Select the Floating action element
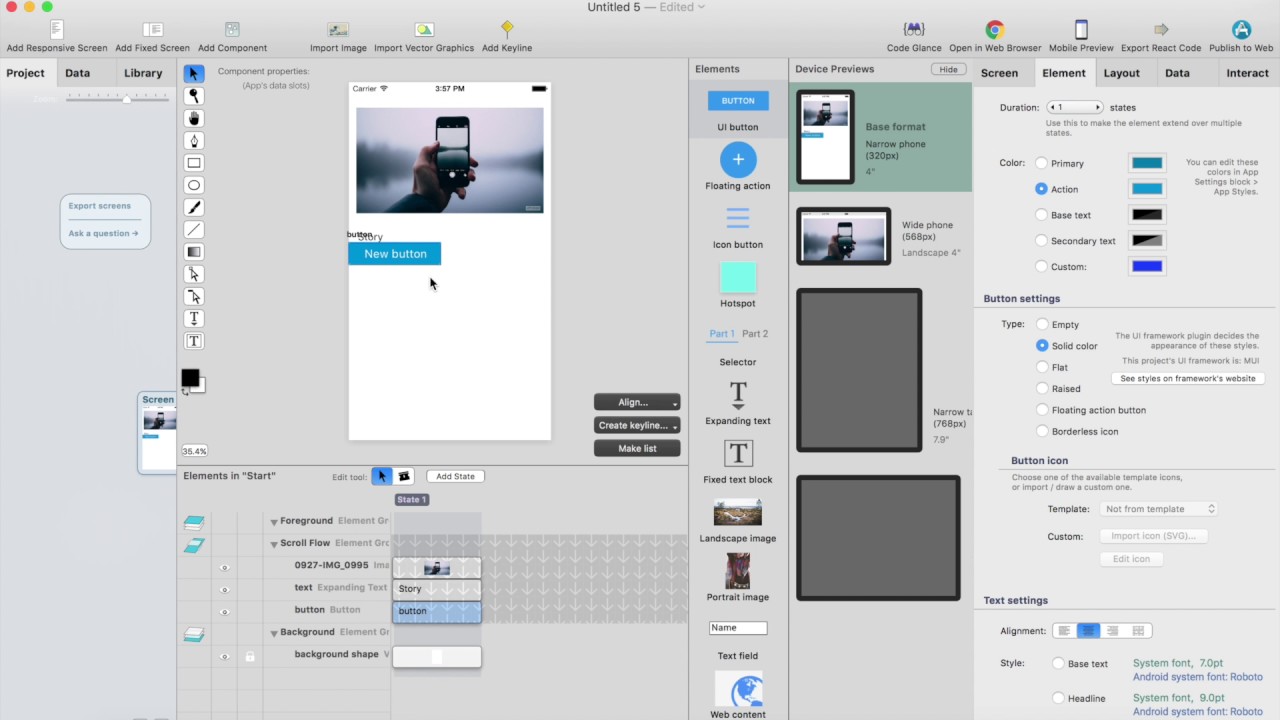The width and height of the screenshot is (1280, 720). tap(737, 159)
